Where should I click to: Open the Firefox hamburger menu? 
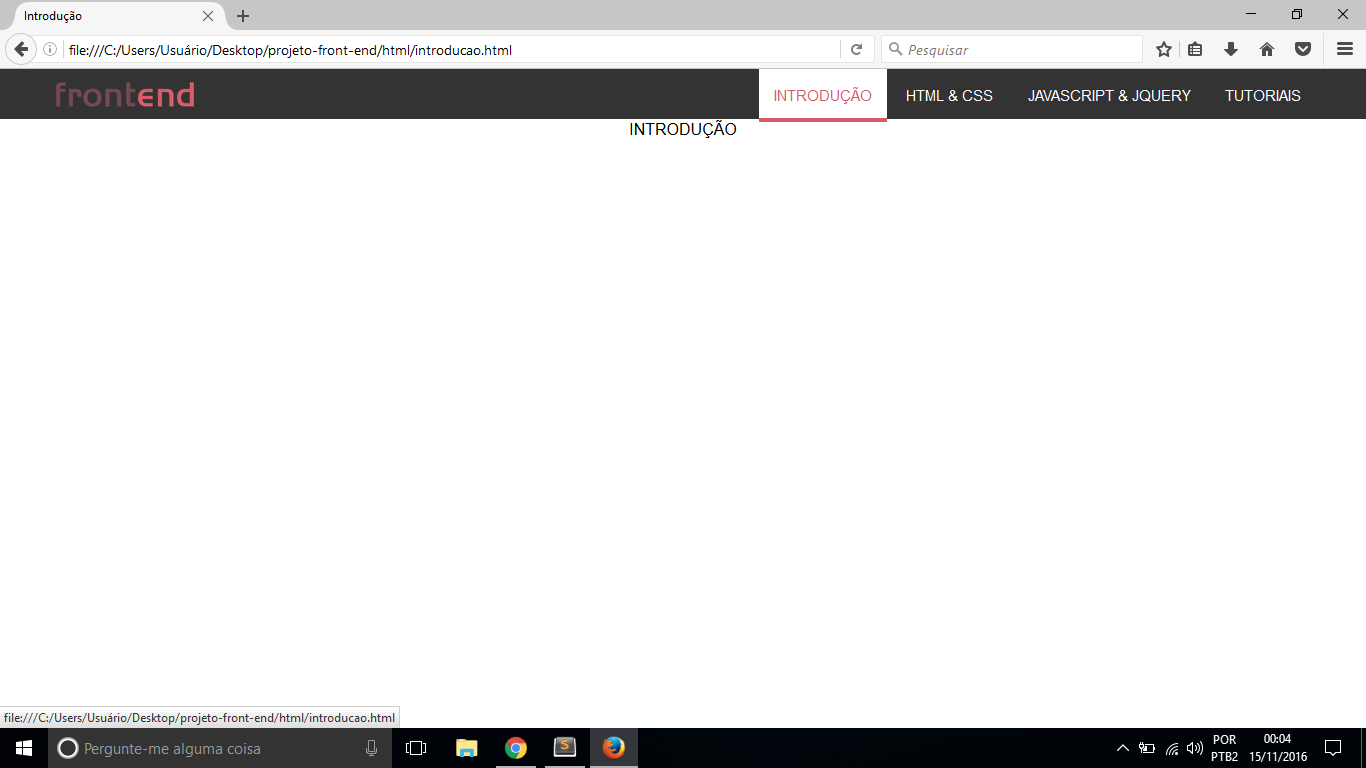[1345, 49]
